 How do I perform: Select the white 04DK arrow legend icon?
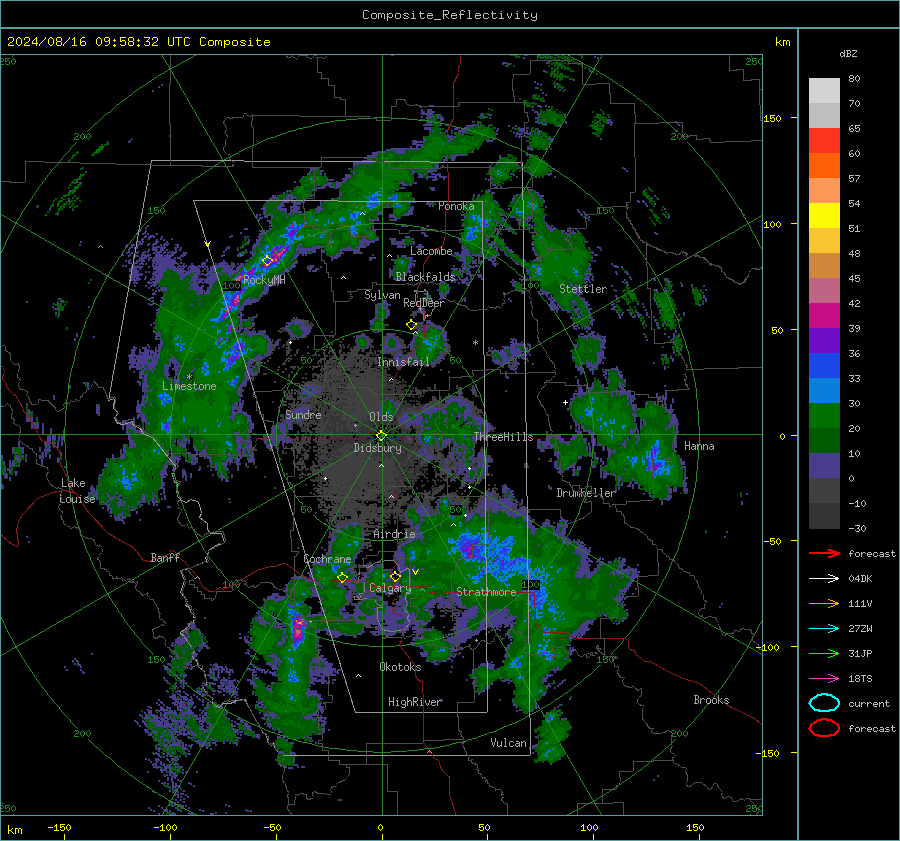(x=824, y=579)
